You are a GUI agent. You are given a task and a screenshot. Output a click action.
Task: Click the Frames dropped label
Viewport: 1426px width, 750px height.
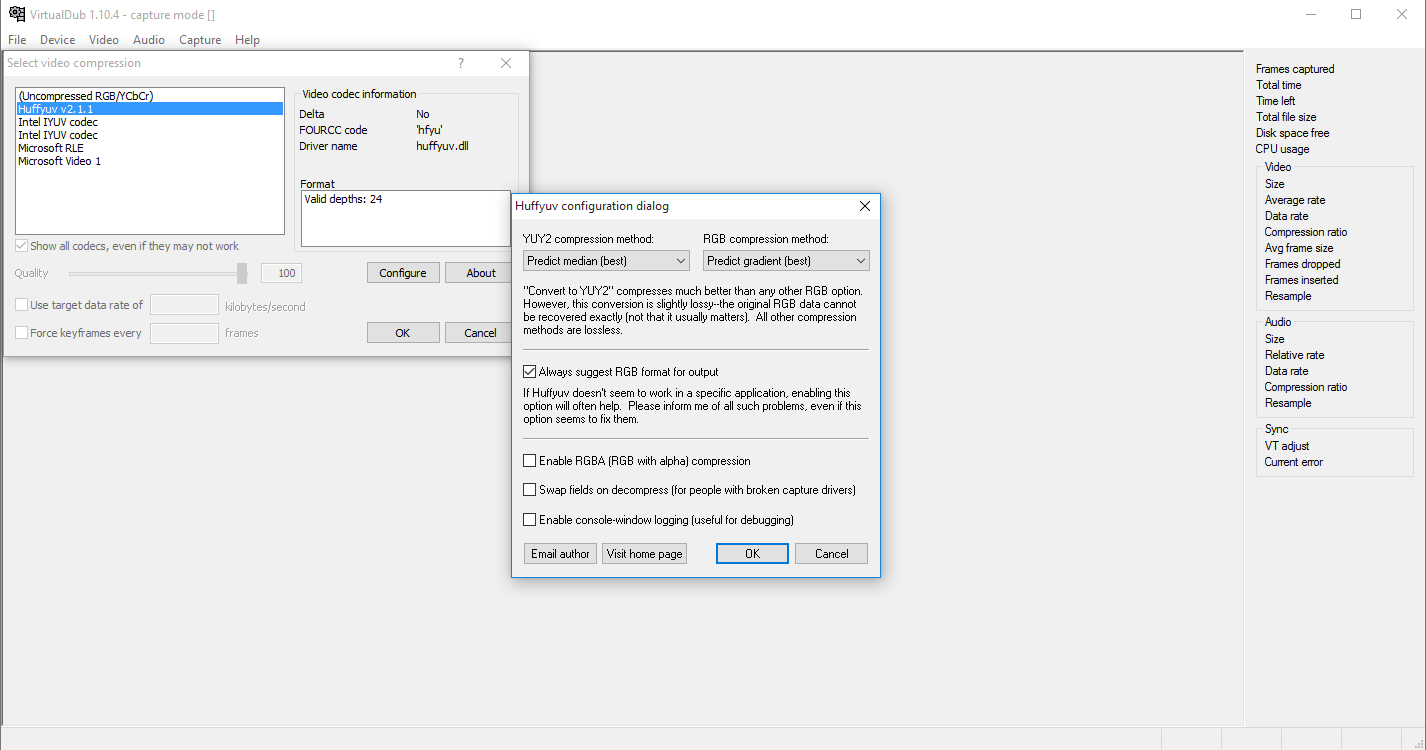(1303, 264)
